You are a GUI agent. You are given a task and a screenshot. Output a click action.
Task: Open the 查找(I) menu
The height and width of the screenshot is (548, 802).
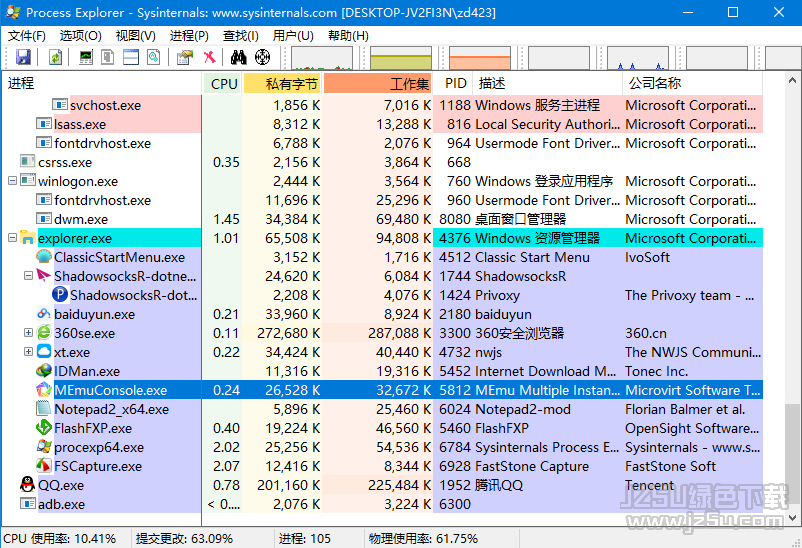240,36
